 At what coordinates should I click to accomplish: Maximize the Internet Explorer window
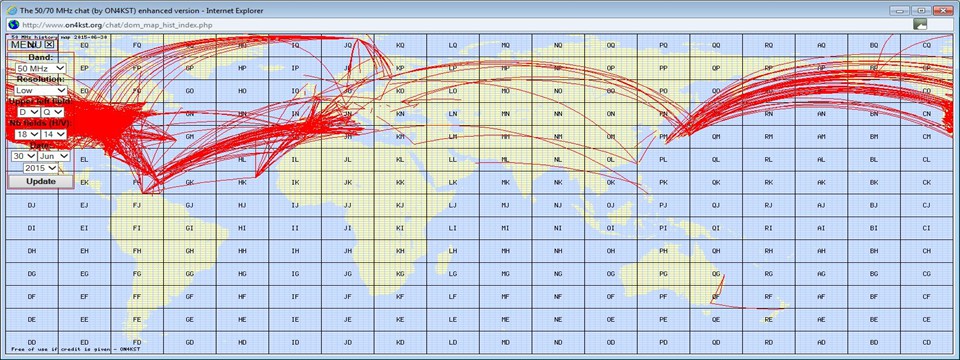(x=920, y=10)
